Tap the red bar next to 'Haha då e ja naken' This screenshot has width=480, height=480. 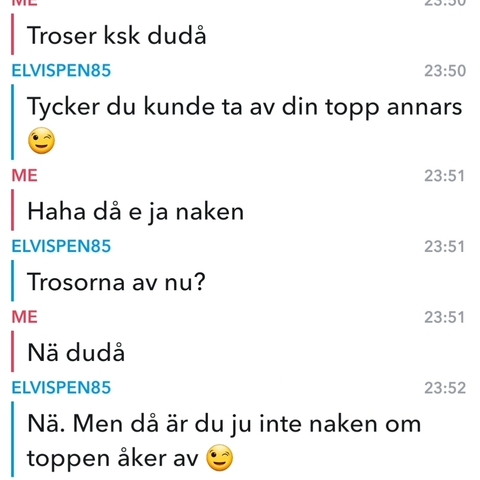coord(13,210)
